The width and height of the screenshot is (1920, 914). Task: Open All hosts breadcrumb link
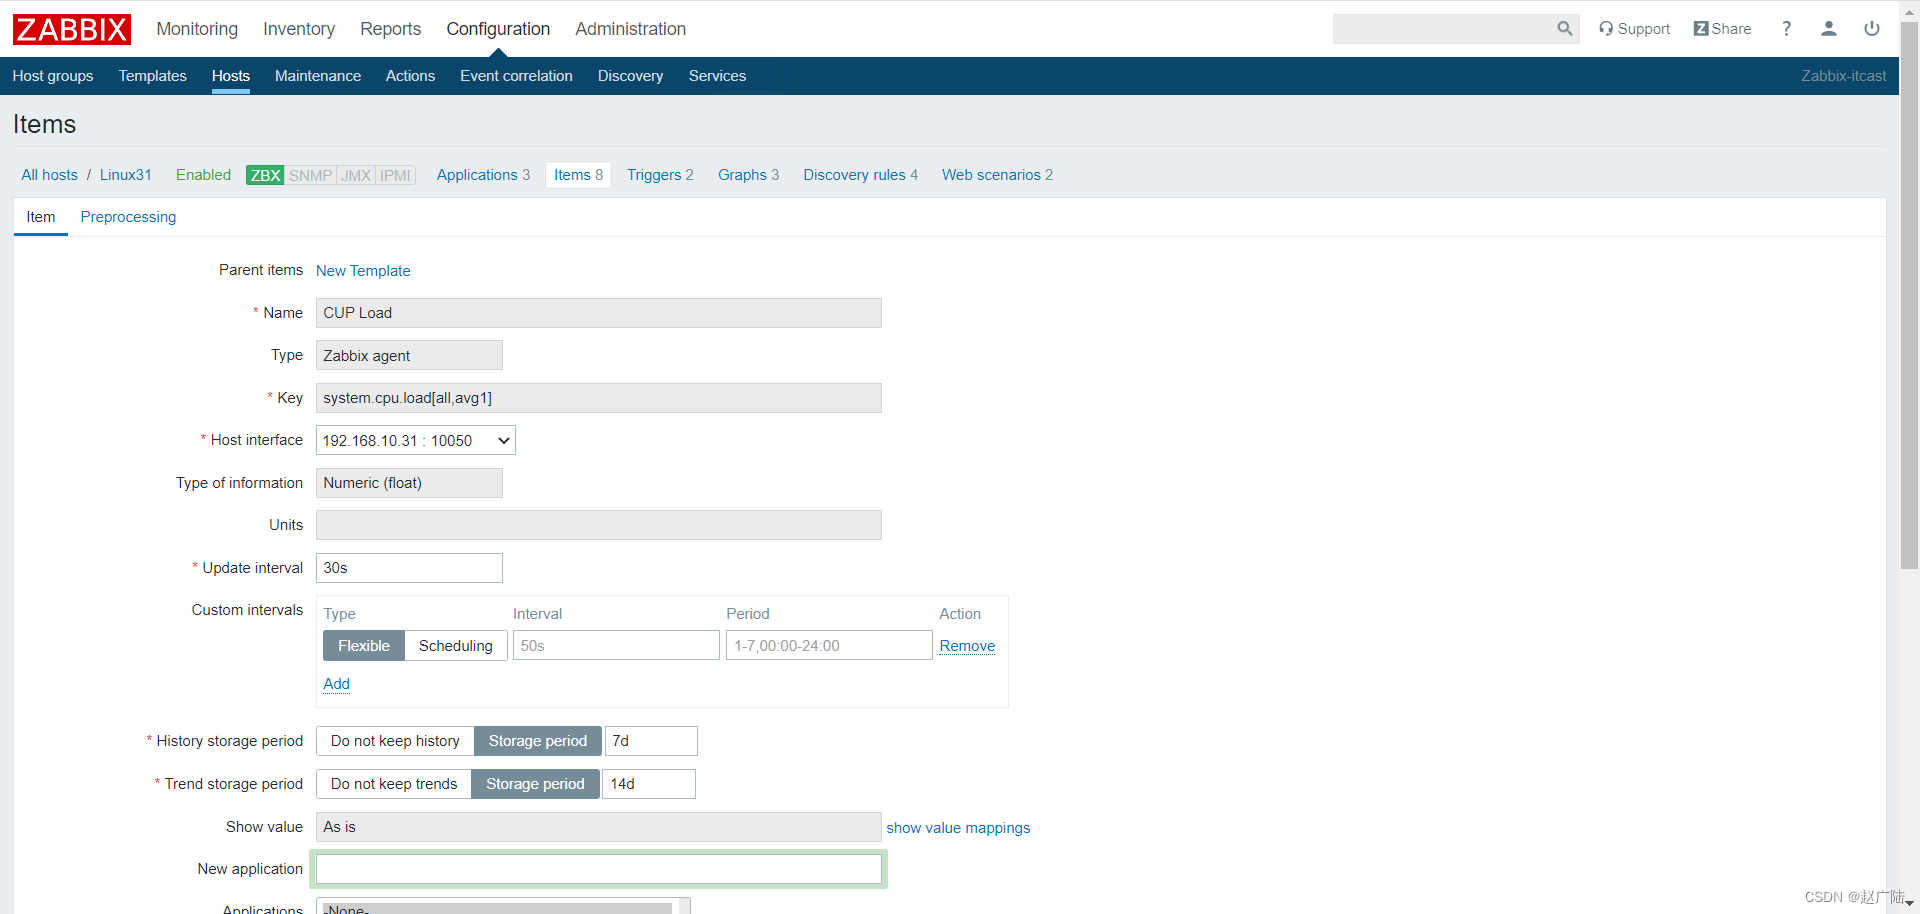pyautogui.click(x=49, y=175)
